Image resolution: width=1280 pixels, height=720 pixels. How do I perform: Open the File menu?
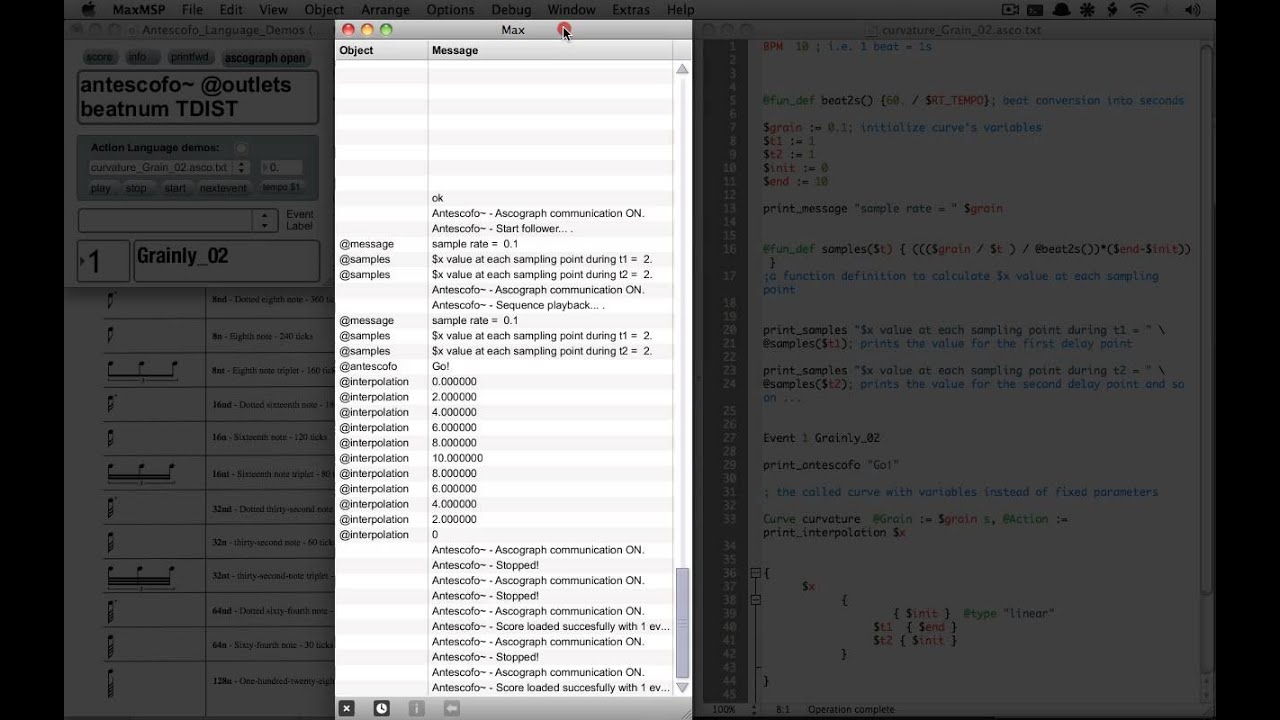click(x=192, y=10)
